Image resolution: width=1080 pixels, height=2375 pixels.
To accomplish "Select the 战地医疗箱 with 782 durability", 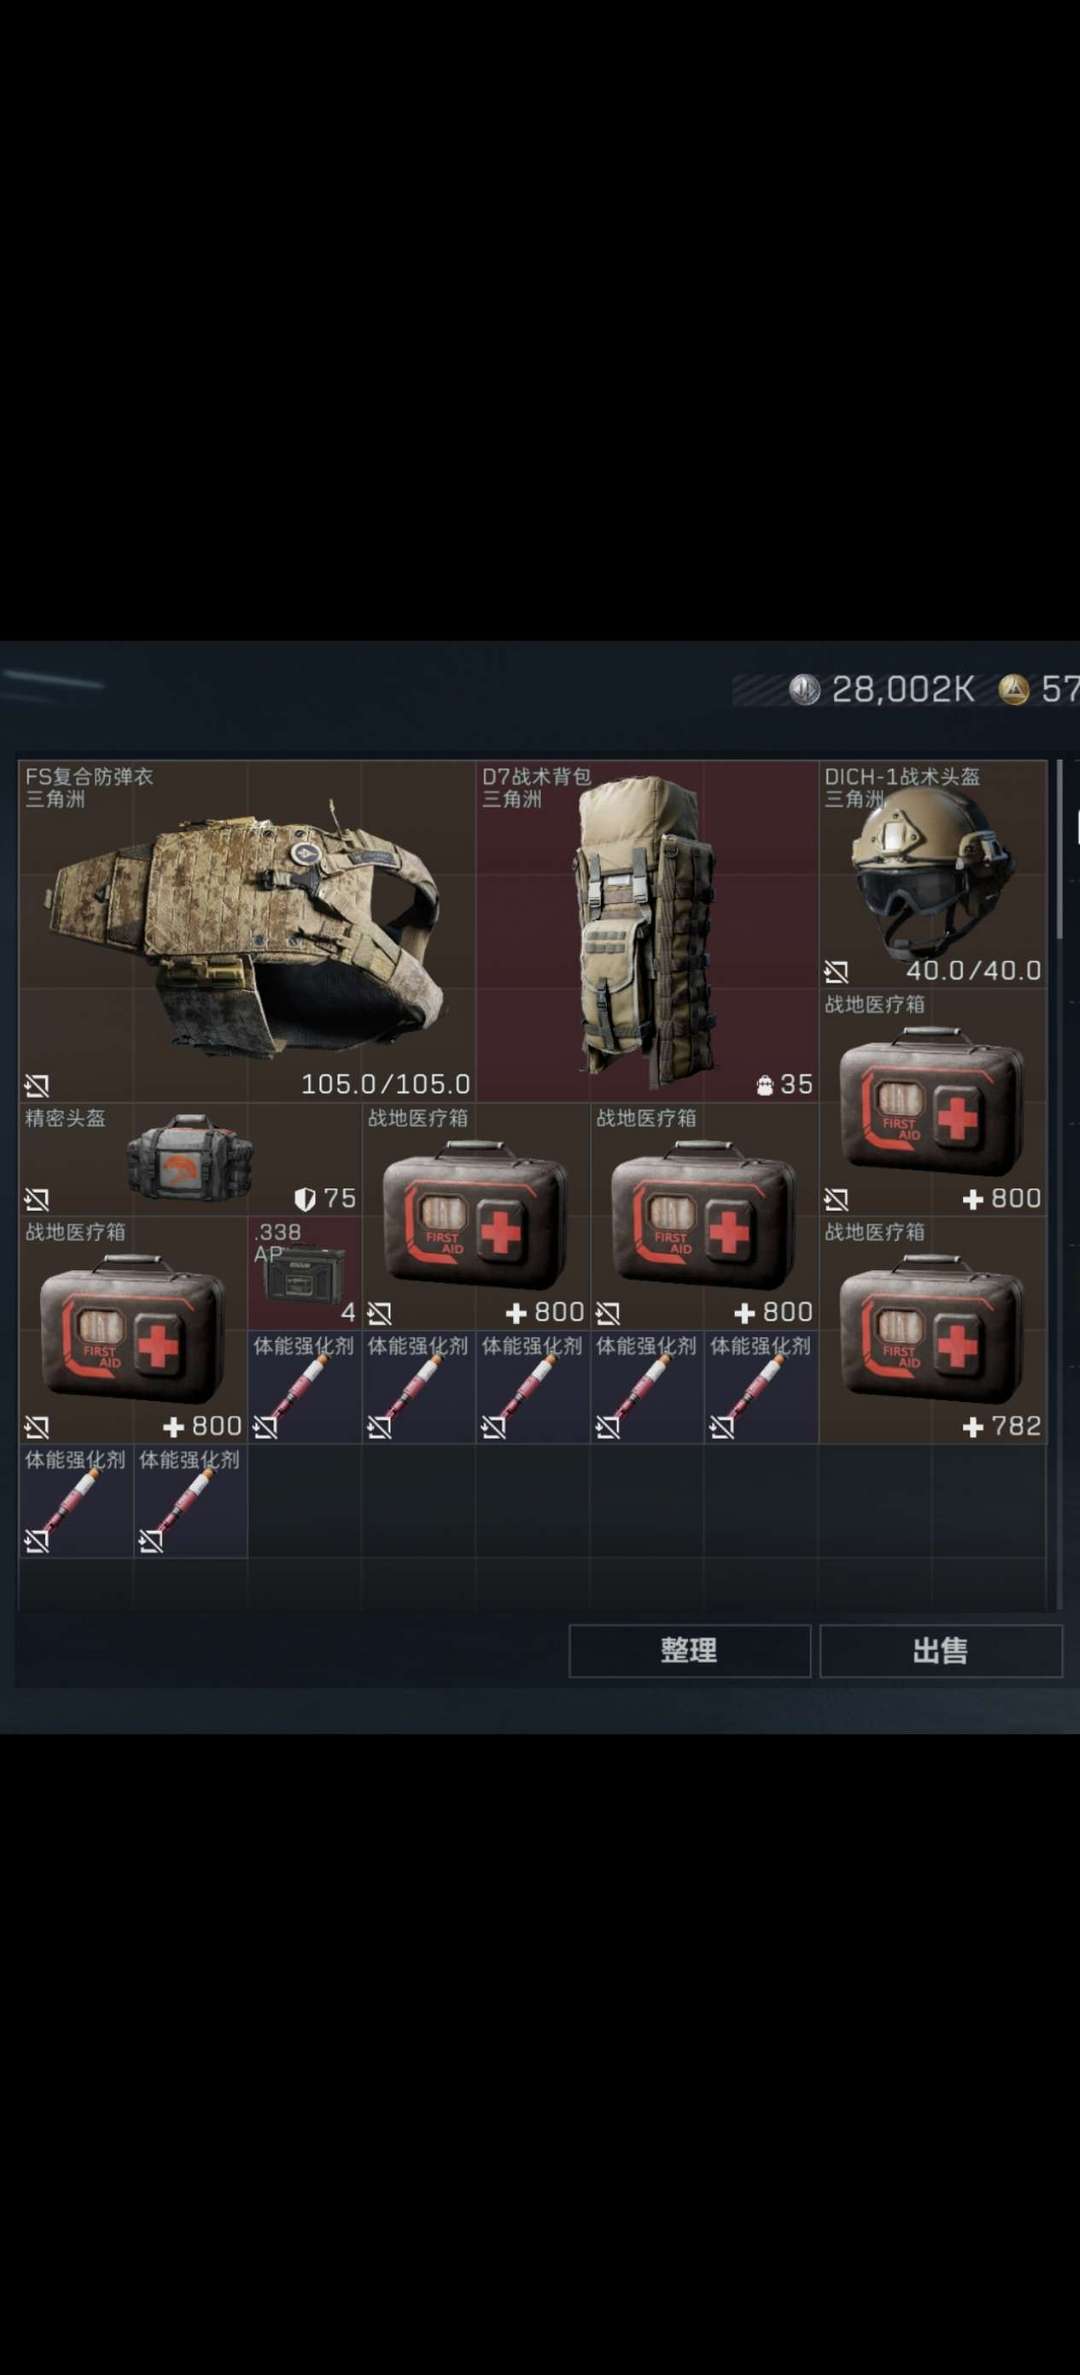I will 933,1330.
